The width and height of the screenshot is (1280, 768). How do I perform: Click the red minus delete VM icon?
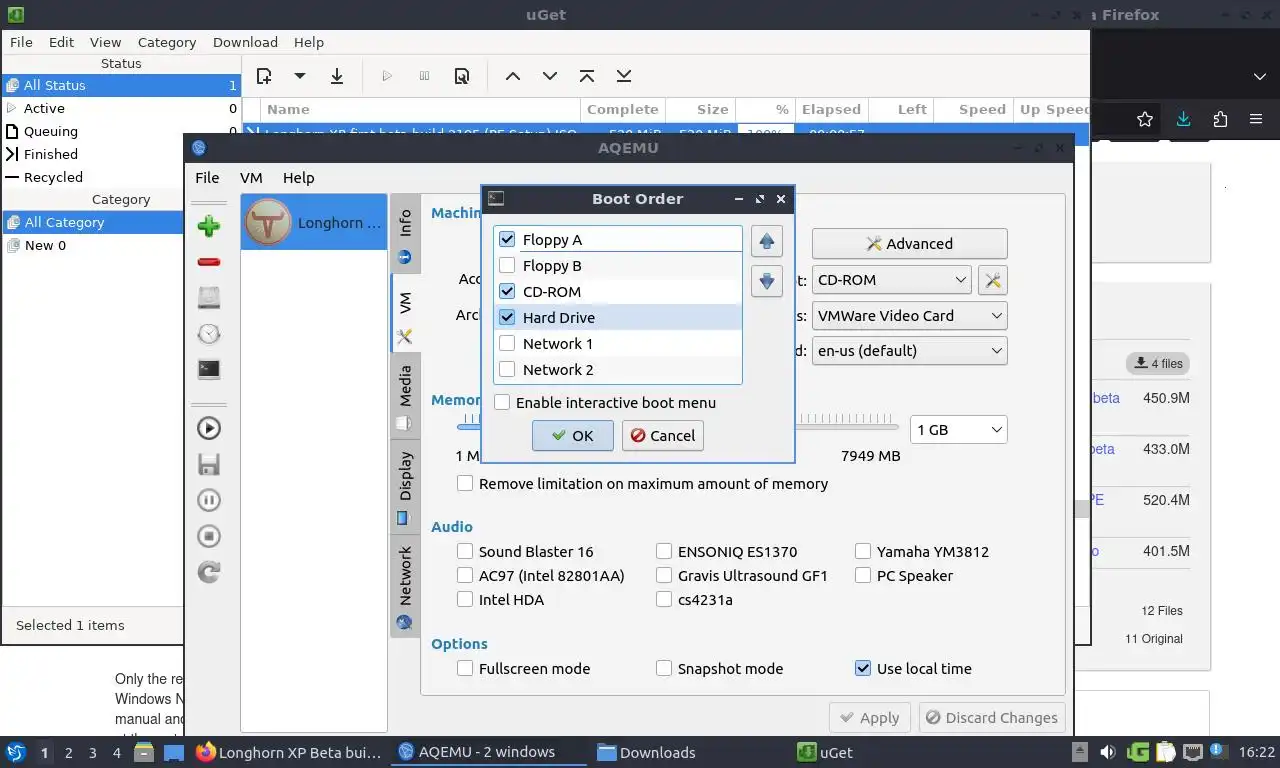click(209, 262)
